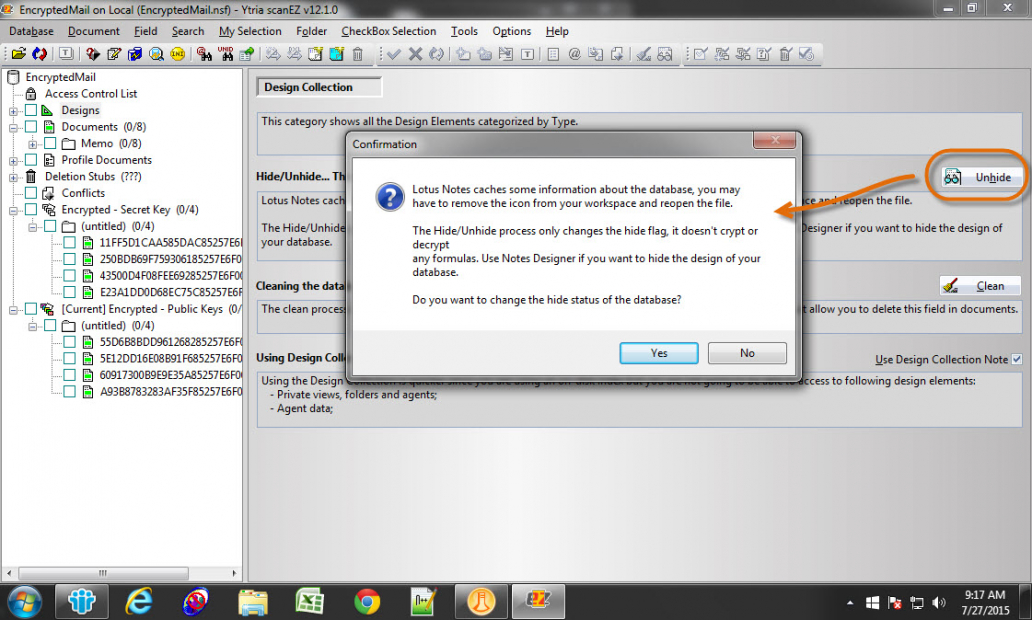Click the question-mark arrow toolbar icon
Screen dimensions: 1032x620
point(93,54)
